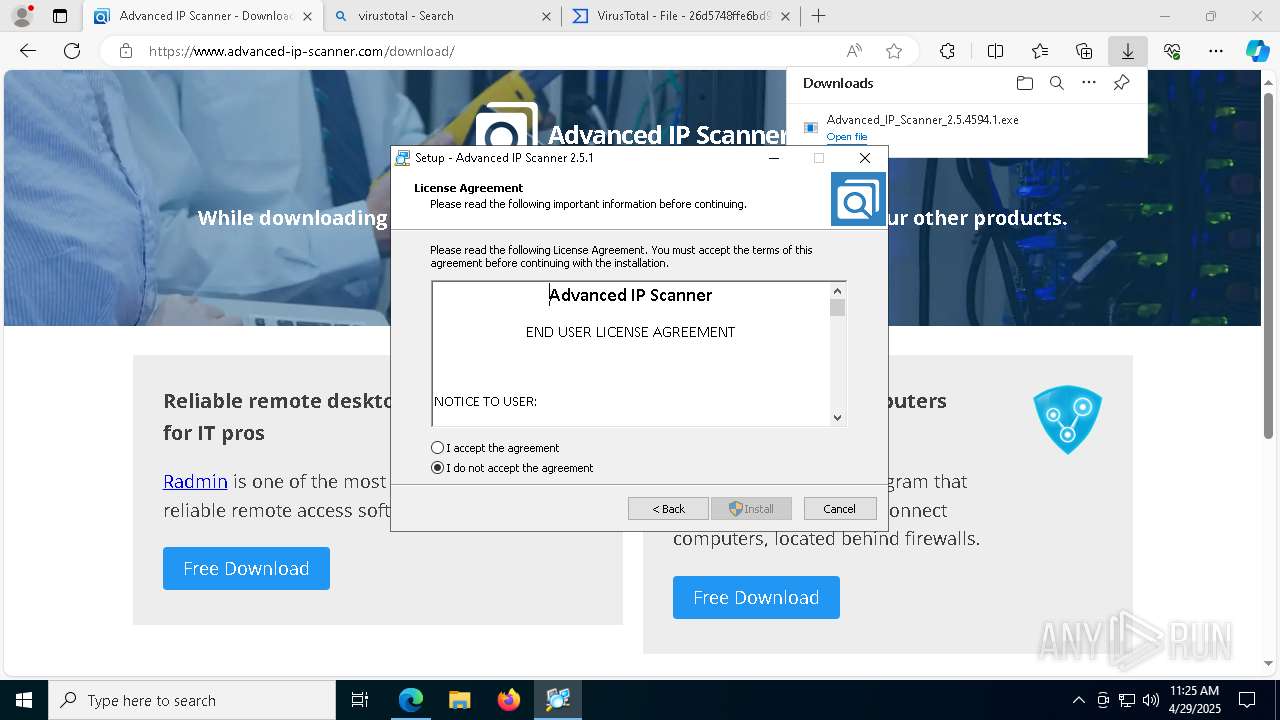Show hidden tray icons chevron
The width and height of the screenshot is (1280, 720).
tap(1078, 700)
